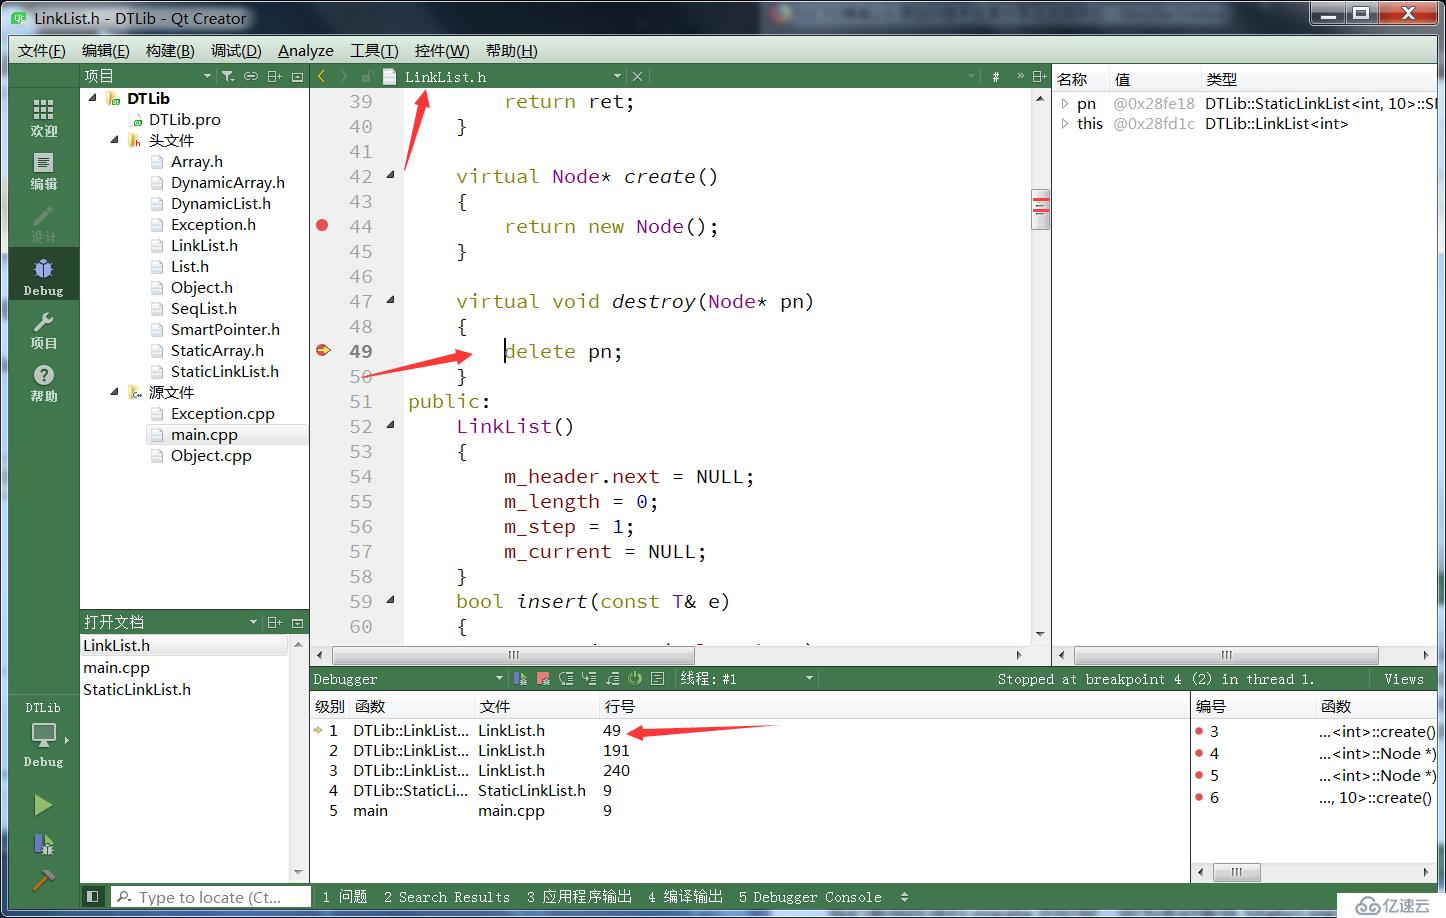Screen dimensions: 1446x918
Task: Stop the debugger with the red stop icon
Action: coord(543,679)
